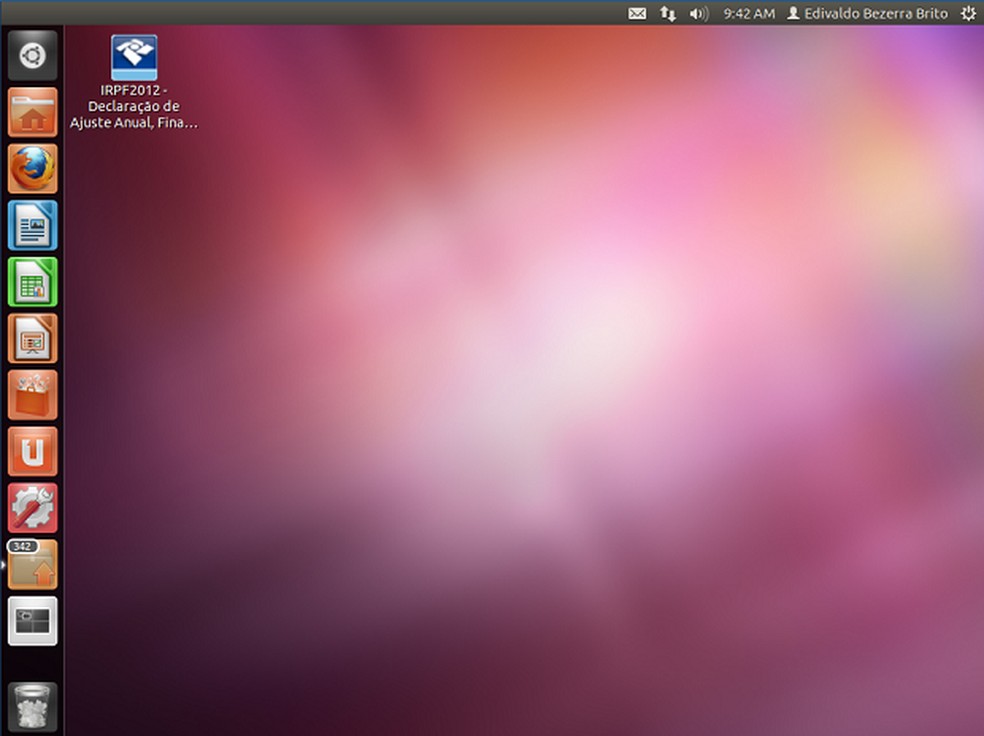Launch Ubuntu One from launcher

(x=33, y=451)
